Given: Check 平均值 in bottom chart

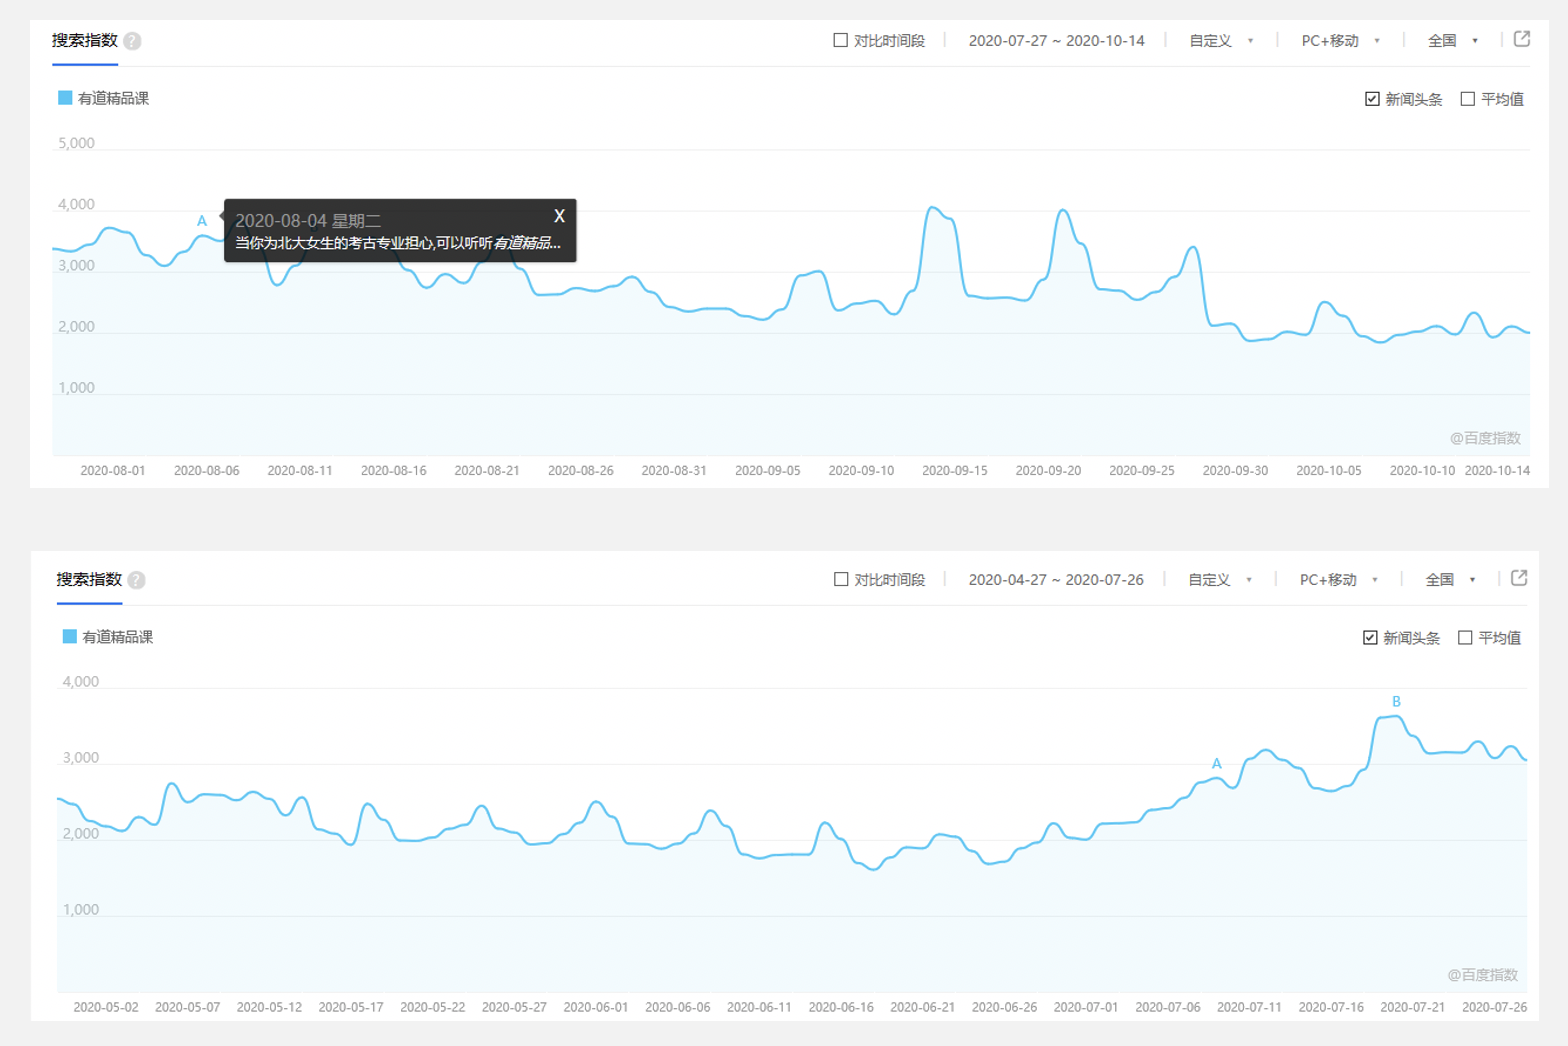Looking at the screenshot, I should point(1465,638).
